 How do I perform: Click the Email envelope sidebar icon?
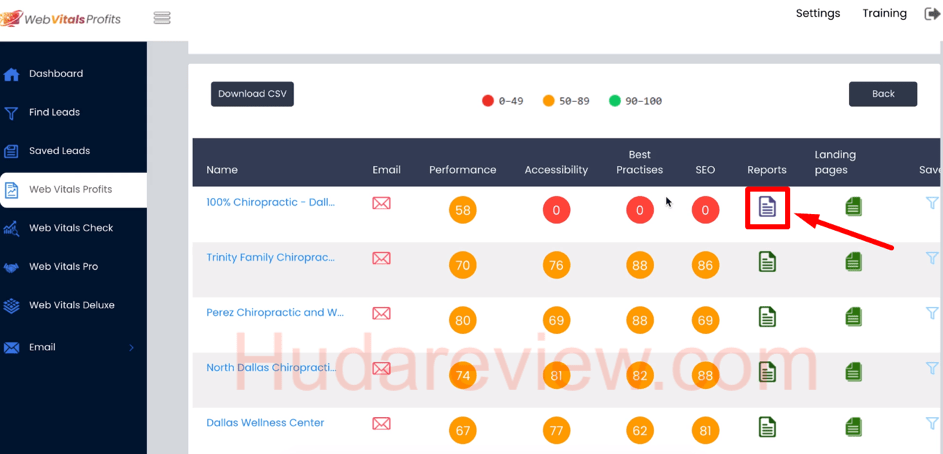11,348
